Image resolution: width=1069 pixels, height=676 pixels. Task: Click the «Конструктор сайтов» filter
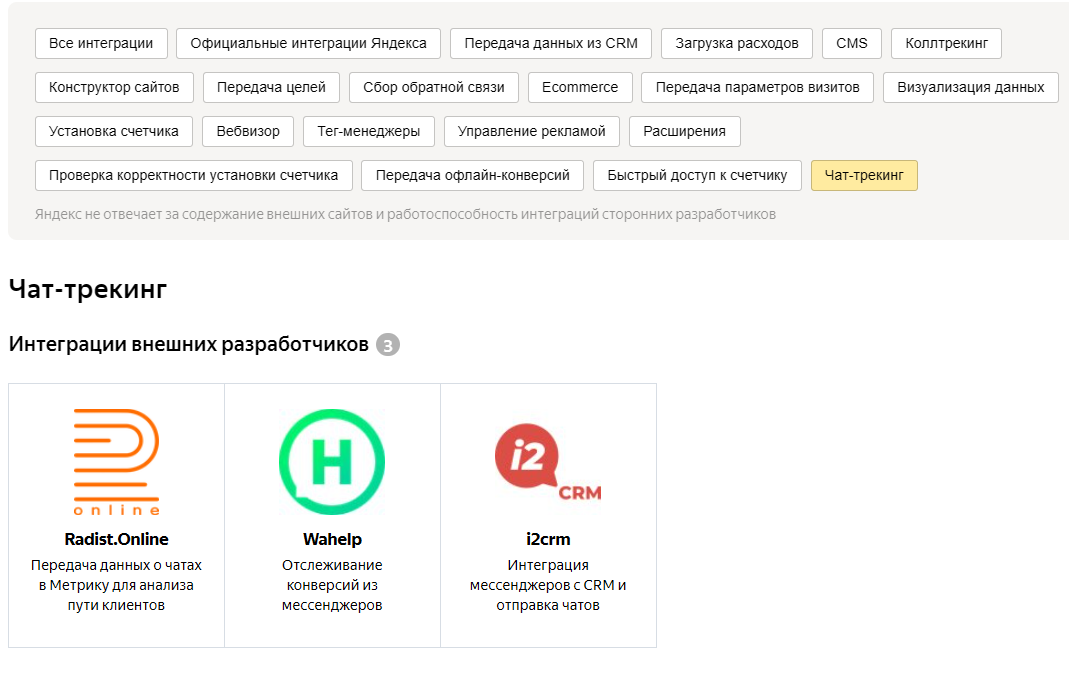[114, 87]
